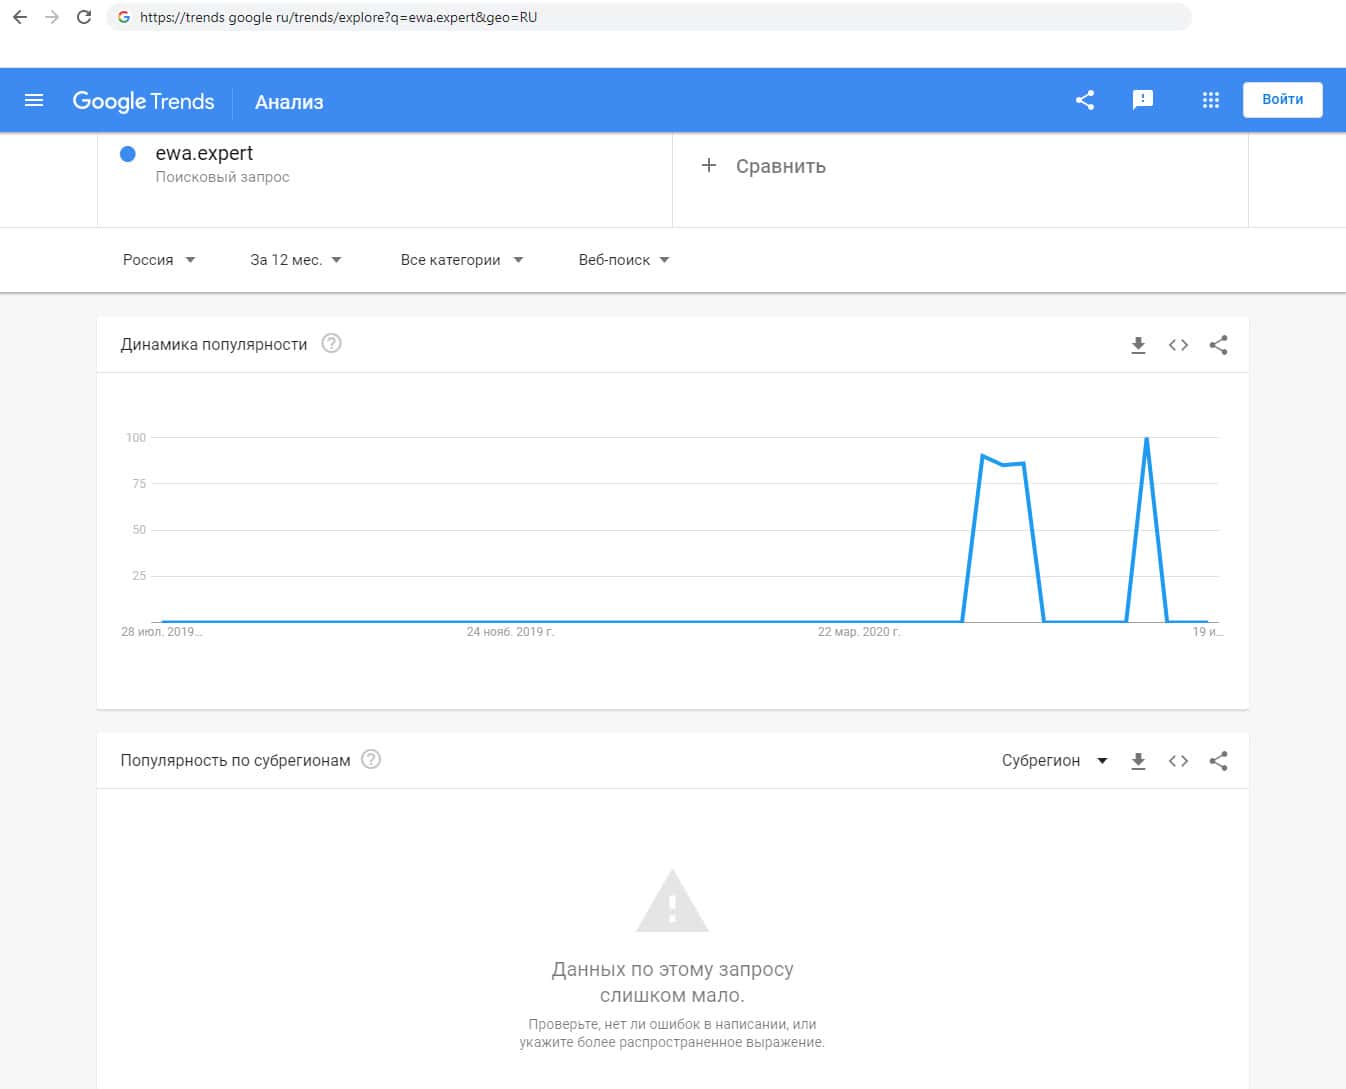The image size is (1346, 1089).
Task: Click the Анализ header title
Action: (289, 102)
